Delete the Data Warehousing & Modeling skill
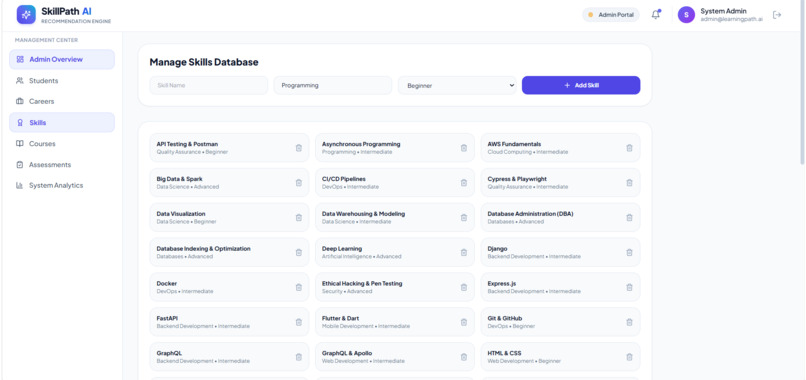Image resolution: width=806 pixels, height=380 pixels. (464, 218)
